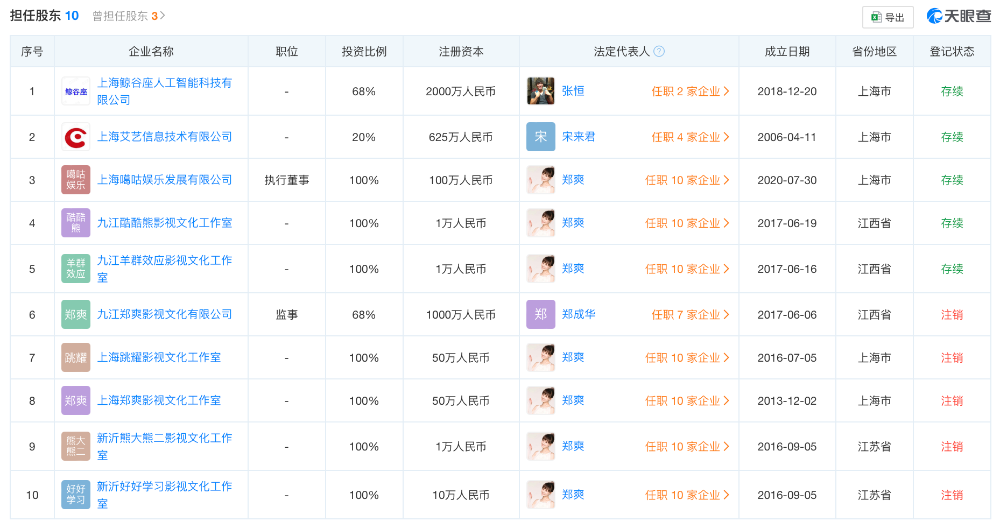1000x527 pixels.
Task: Click the 熊大熊二 company badge icon
Action: pos(76,447)
